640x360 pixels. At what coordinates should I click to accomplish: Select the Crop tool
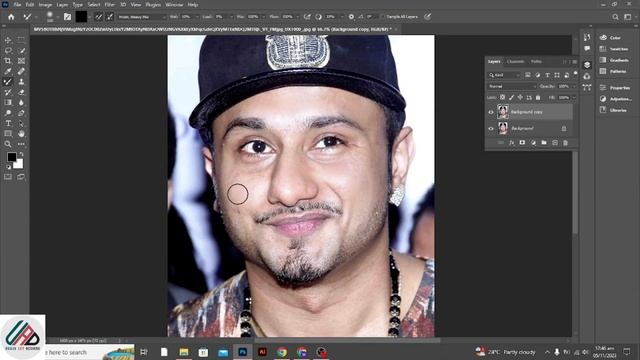click(x=8, y=61)
